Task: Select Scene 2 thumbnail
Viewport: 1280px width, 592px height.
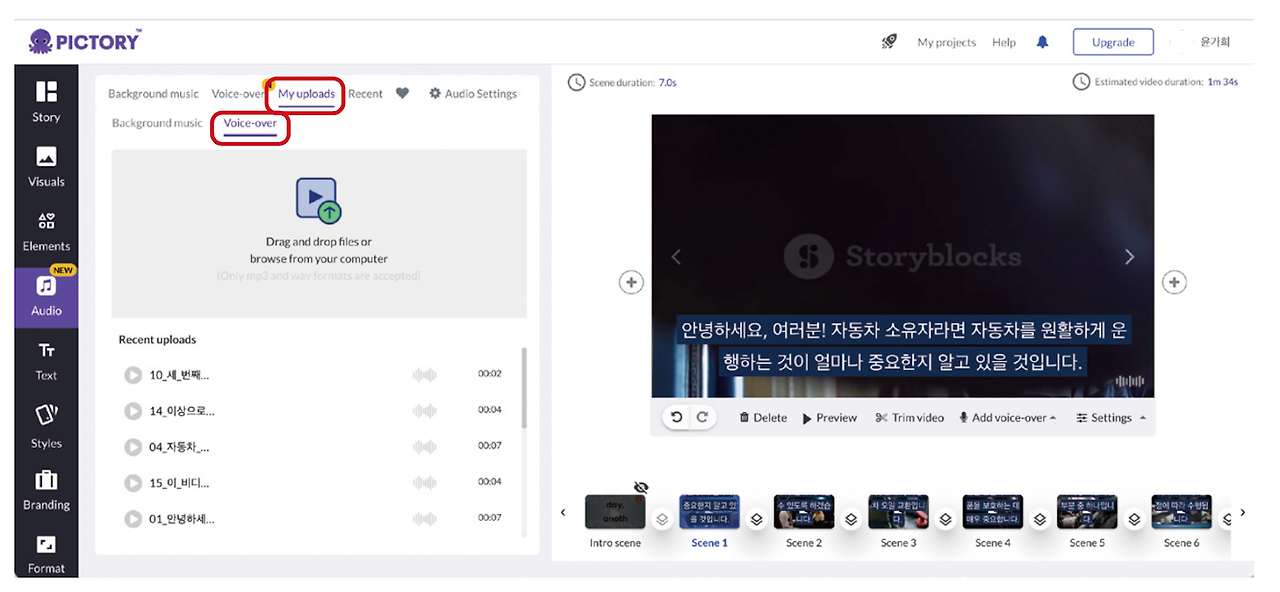Action: 804,512
